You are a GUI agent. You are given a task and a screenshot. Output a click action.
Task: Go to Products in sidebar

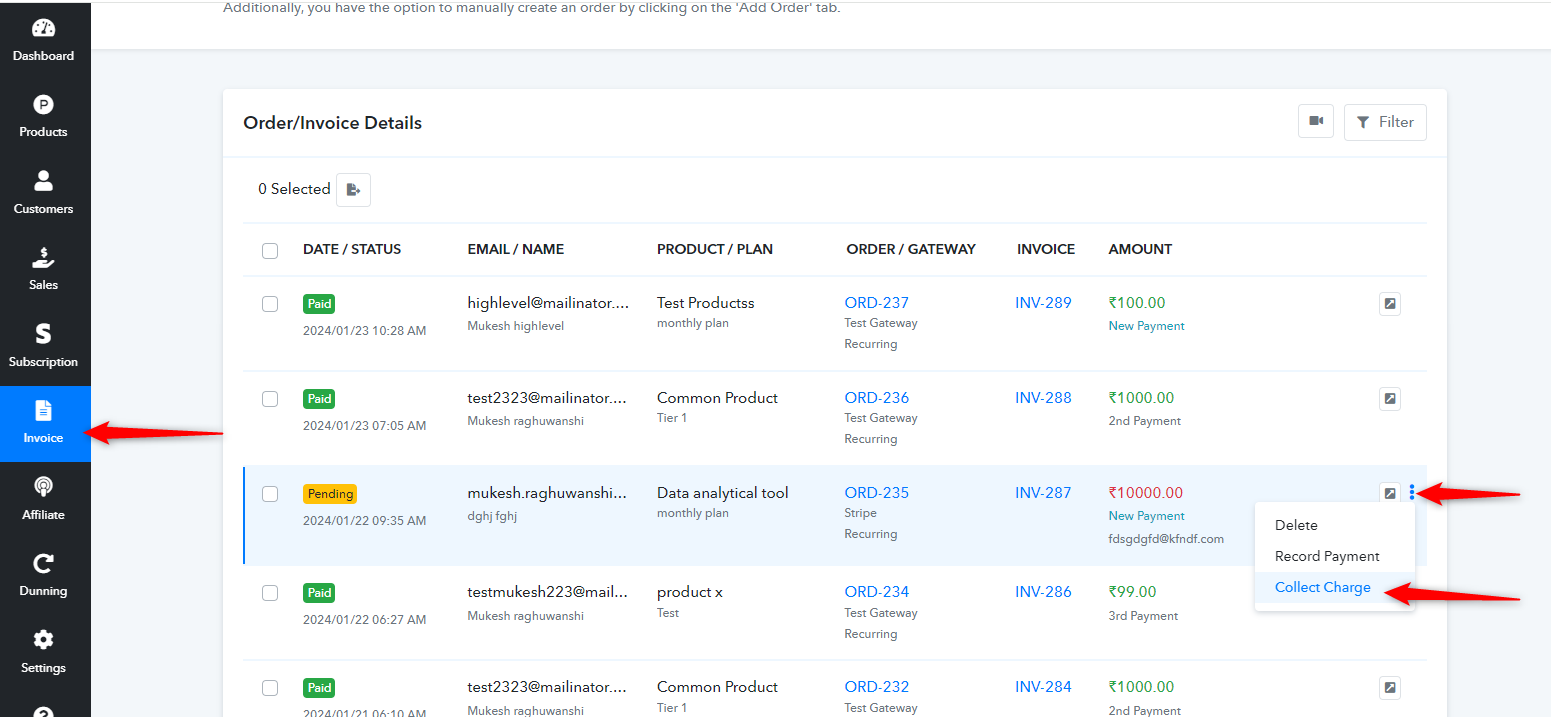coord(43,117)
